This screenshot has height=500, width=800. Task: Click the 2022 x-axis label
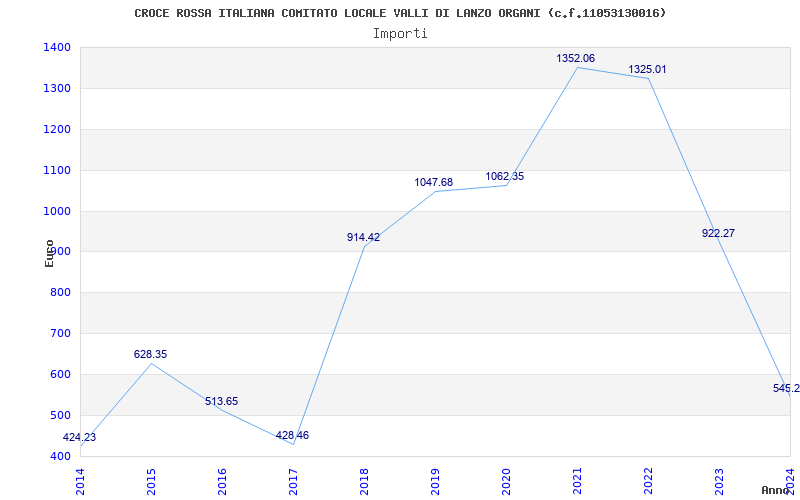click(648, 482)
